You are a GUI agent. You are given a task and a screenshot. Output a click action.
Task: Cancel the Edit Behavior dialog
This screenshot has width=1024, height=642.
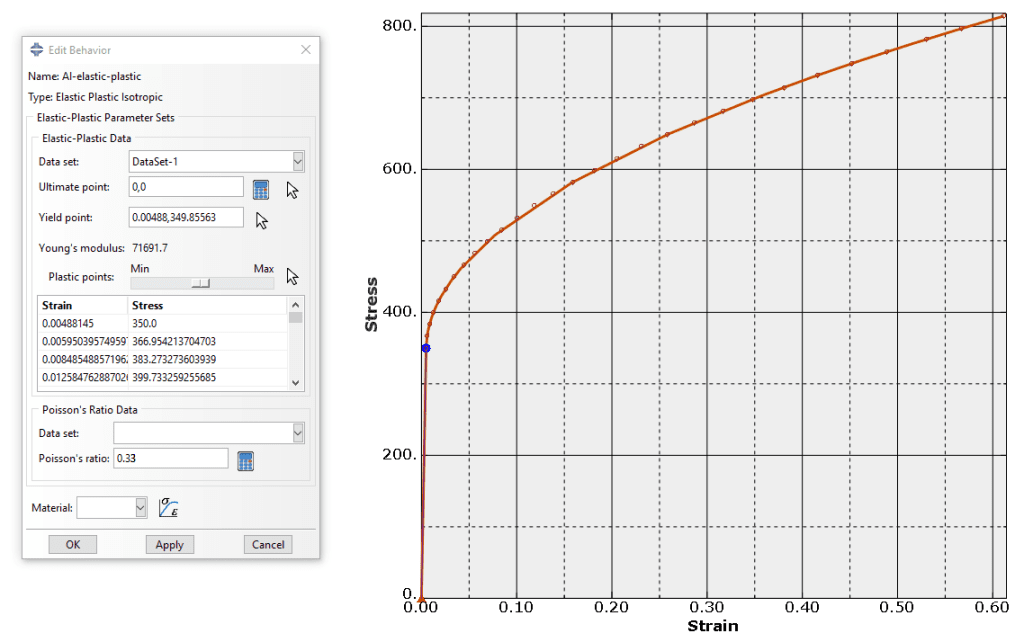pos(268,545)
